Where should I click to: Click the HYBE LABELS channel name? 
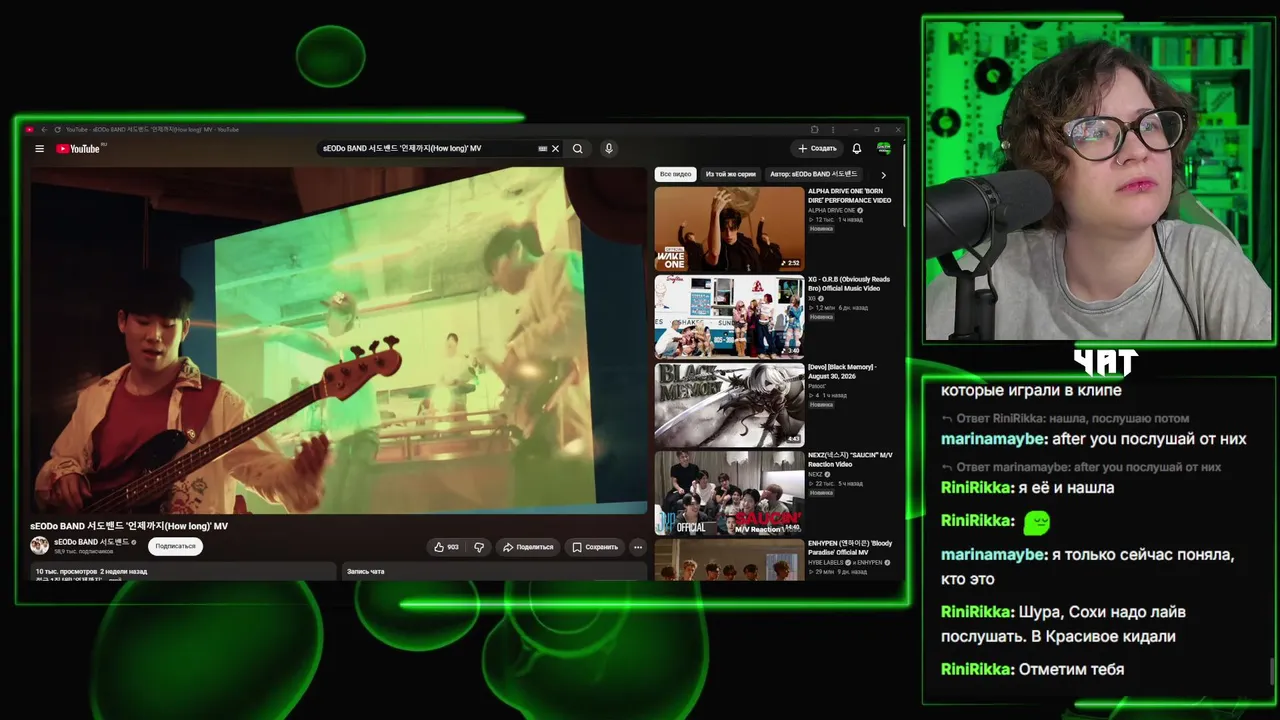[x=826, y=563]
